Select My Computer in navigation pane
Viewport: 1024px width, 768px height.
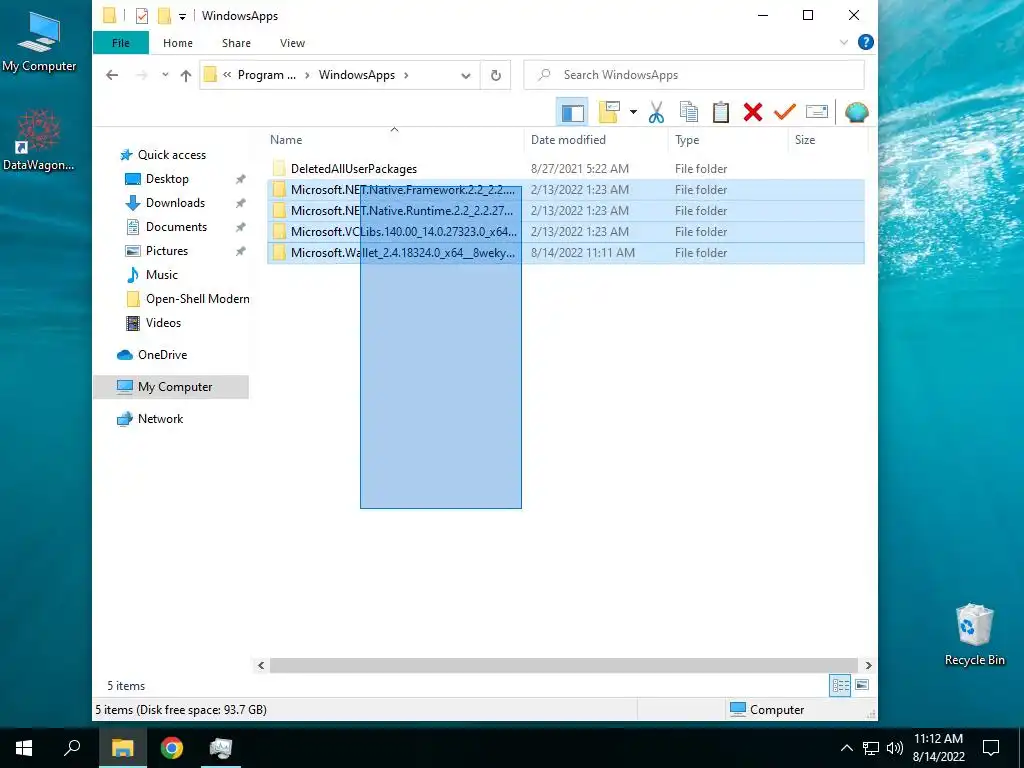(171, 387)
